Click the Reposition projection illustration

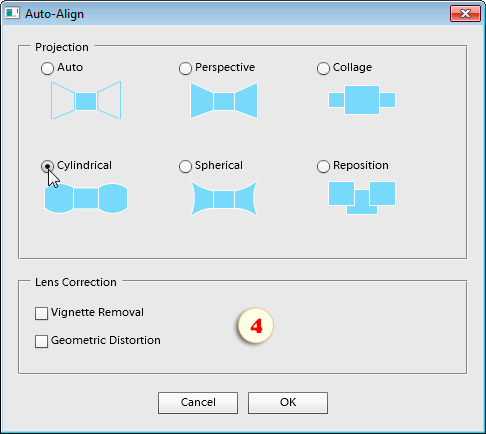(362, 198)
